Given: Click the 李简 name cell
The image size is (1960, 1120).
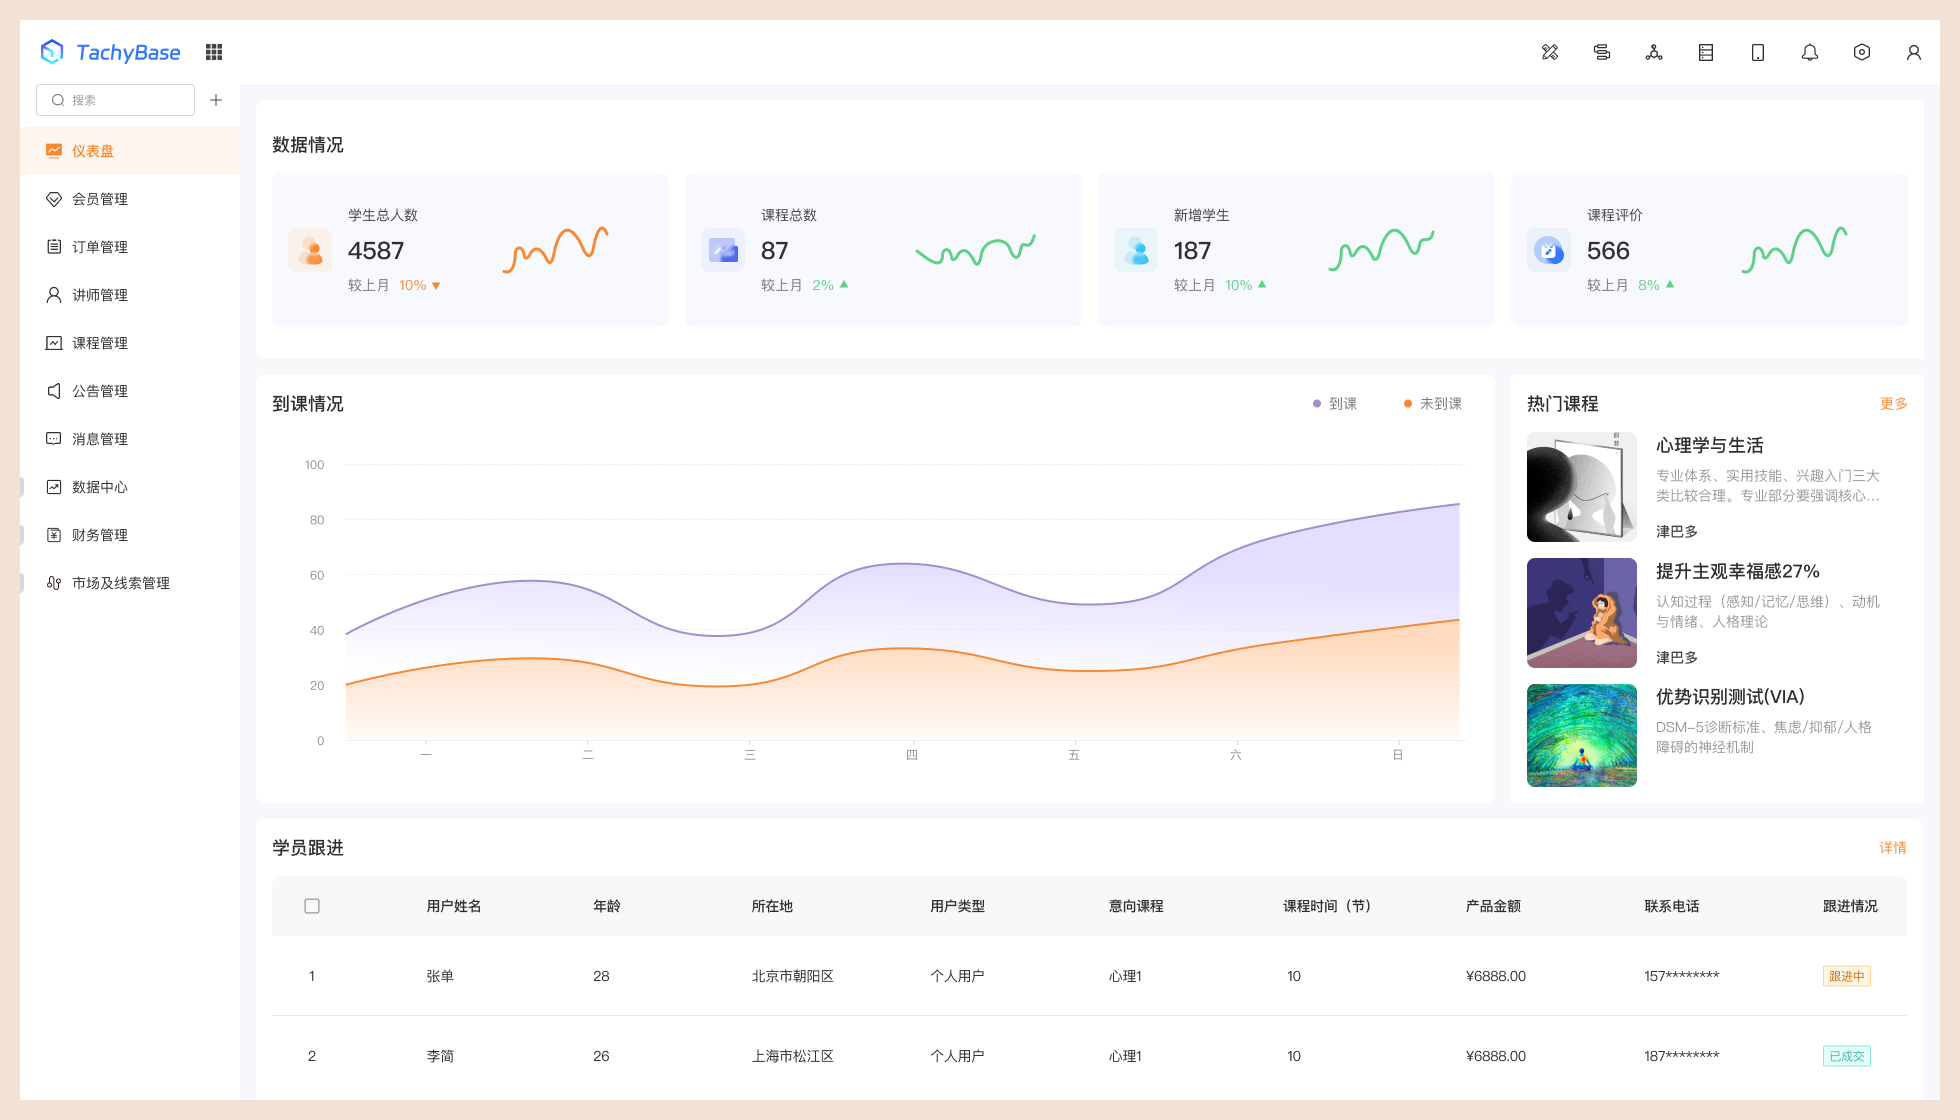Looking at the screenshot, I should tap(440, 1056).
